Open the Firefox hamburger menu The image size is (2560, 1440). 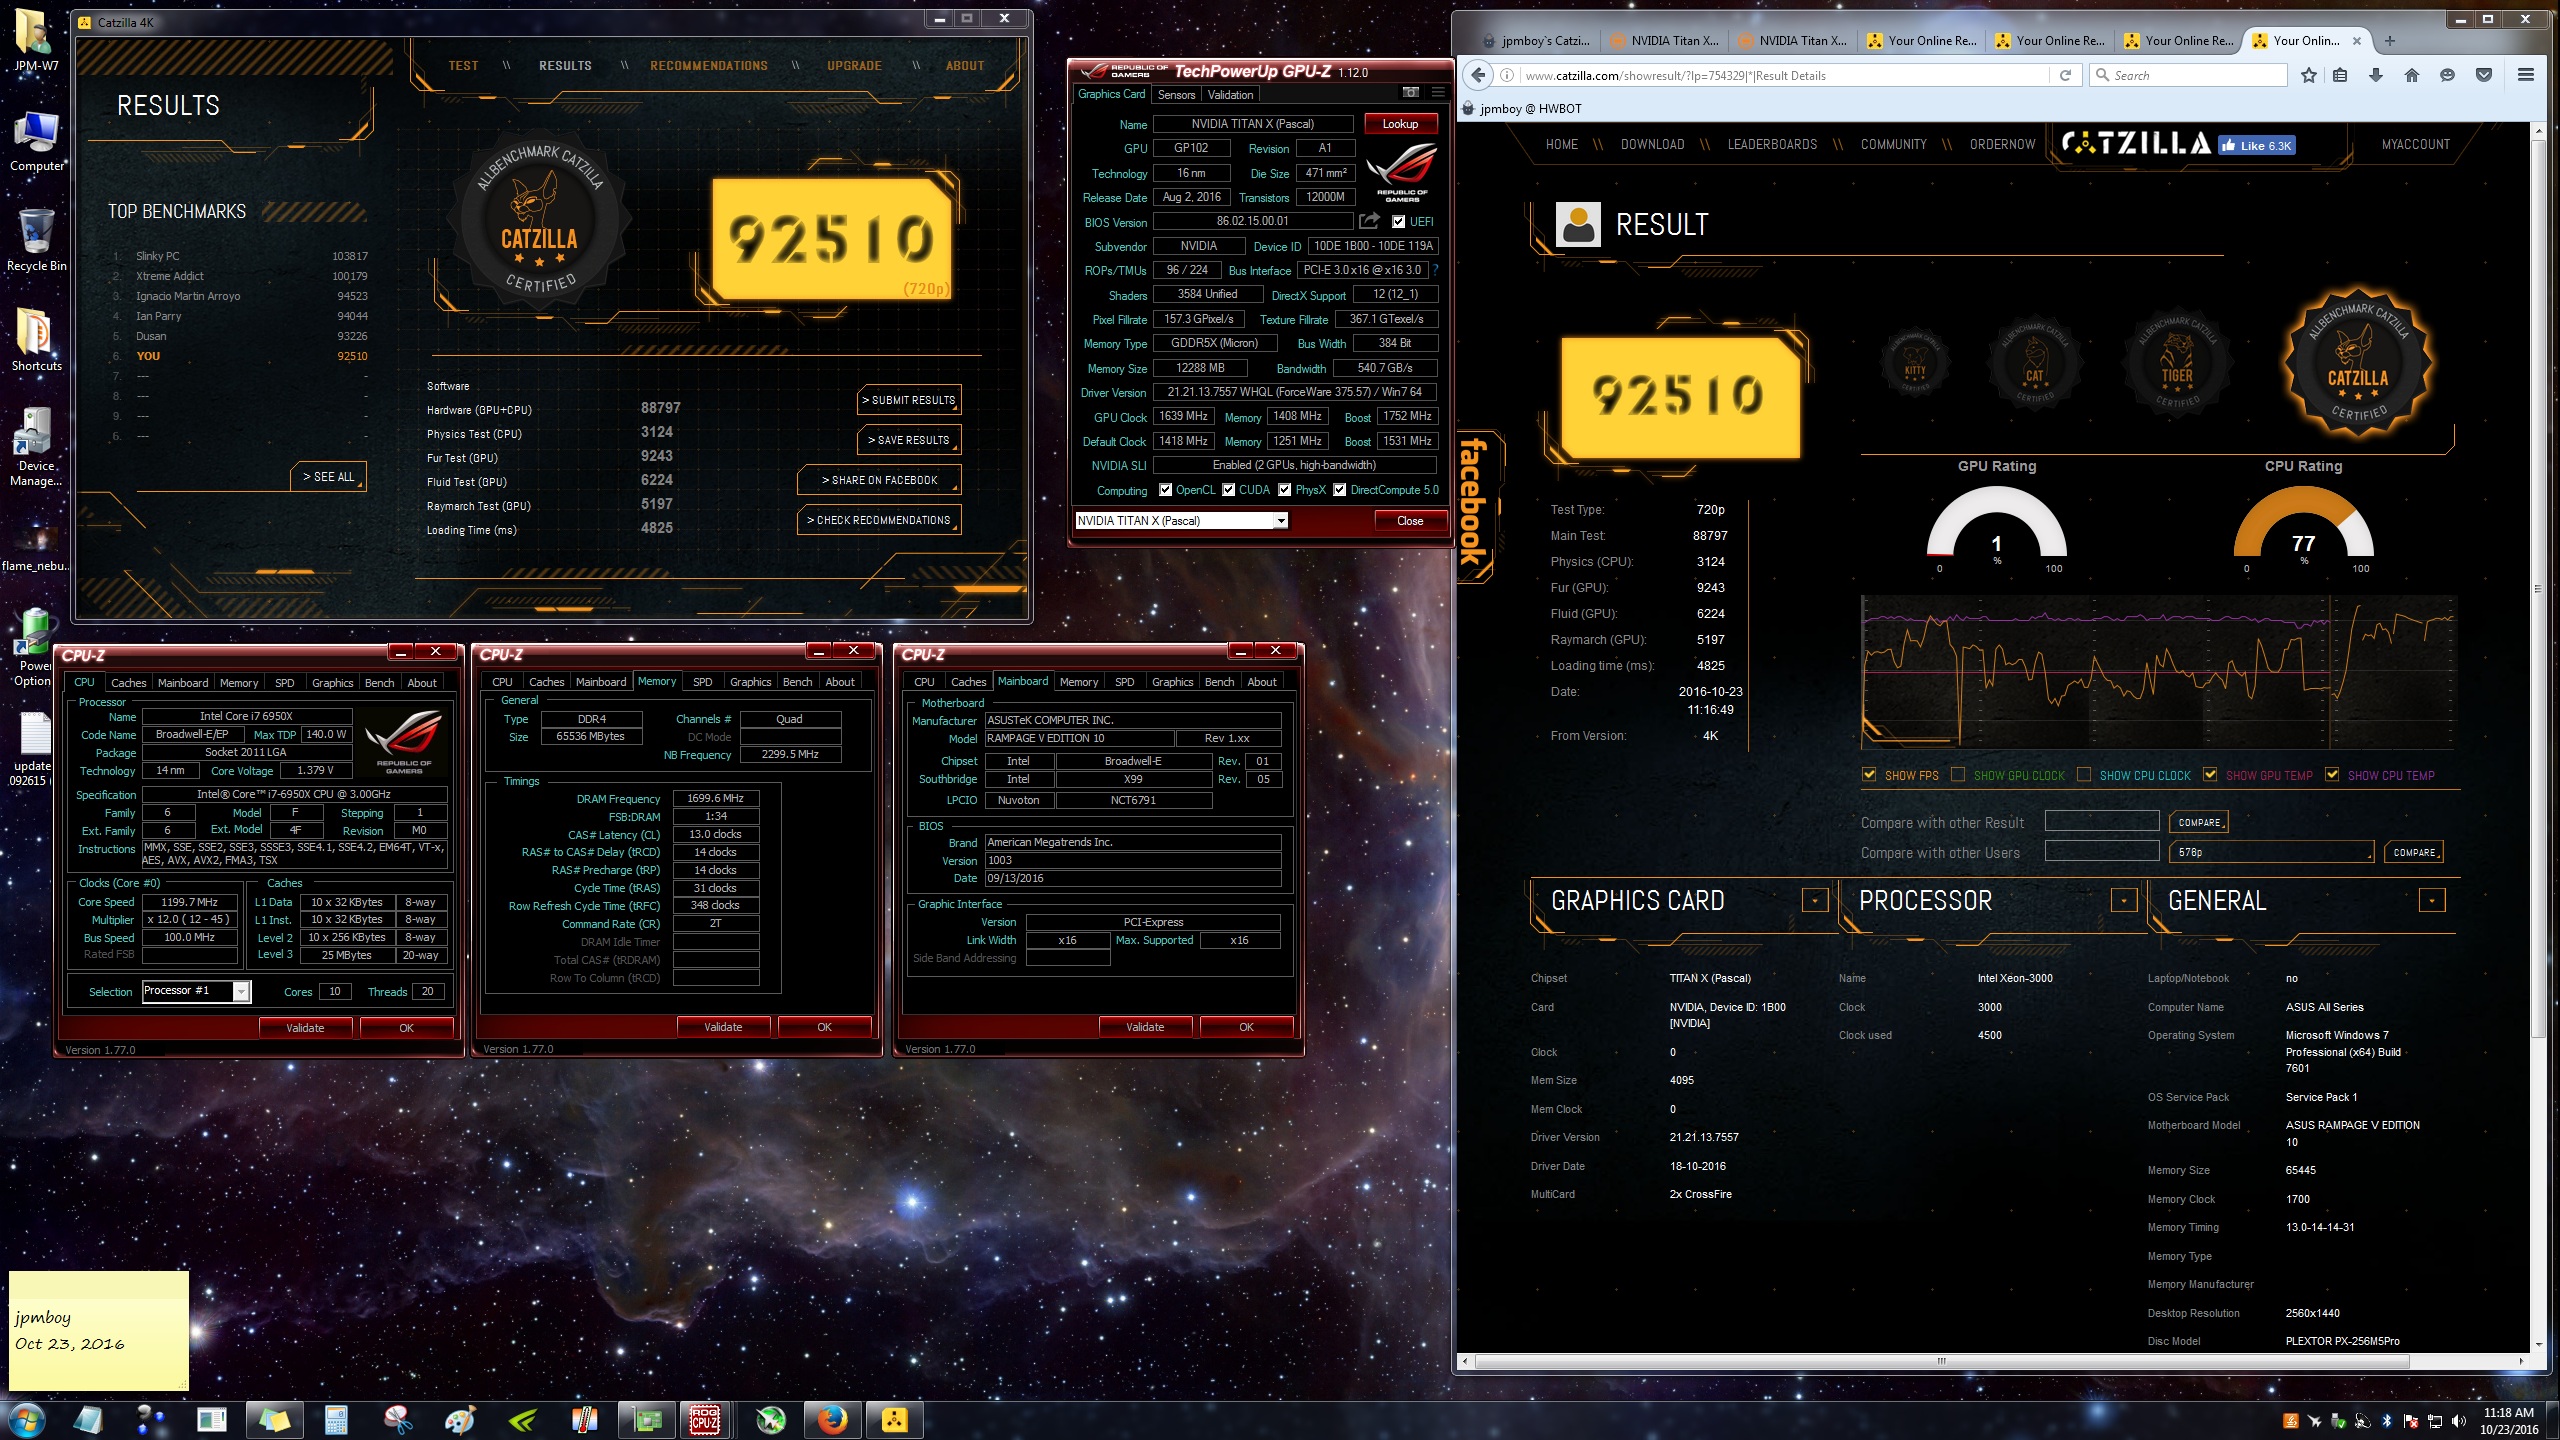(2526, 75)
